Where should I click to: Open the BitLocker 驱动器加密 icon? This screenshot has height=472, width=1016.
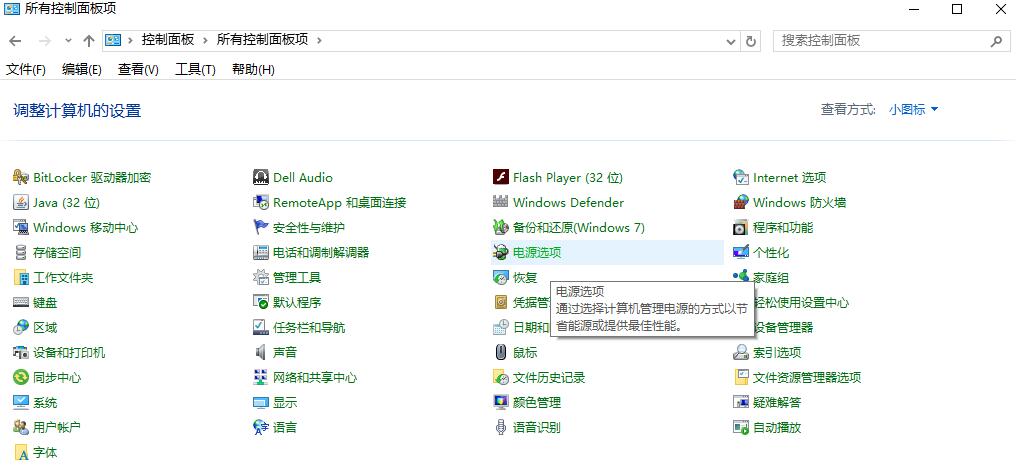click(21, 177)
